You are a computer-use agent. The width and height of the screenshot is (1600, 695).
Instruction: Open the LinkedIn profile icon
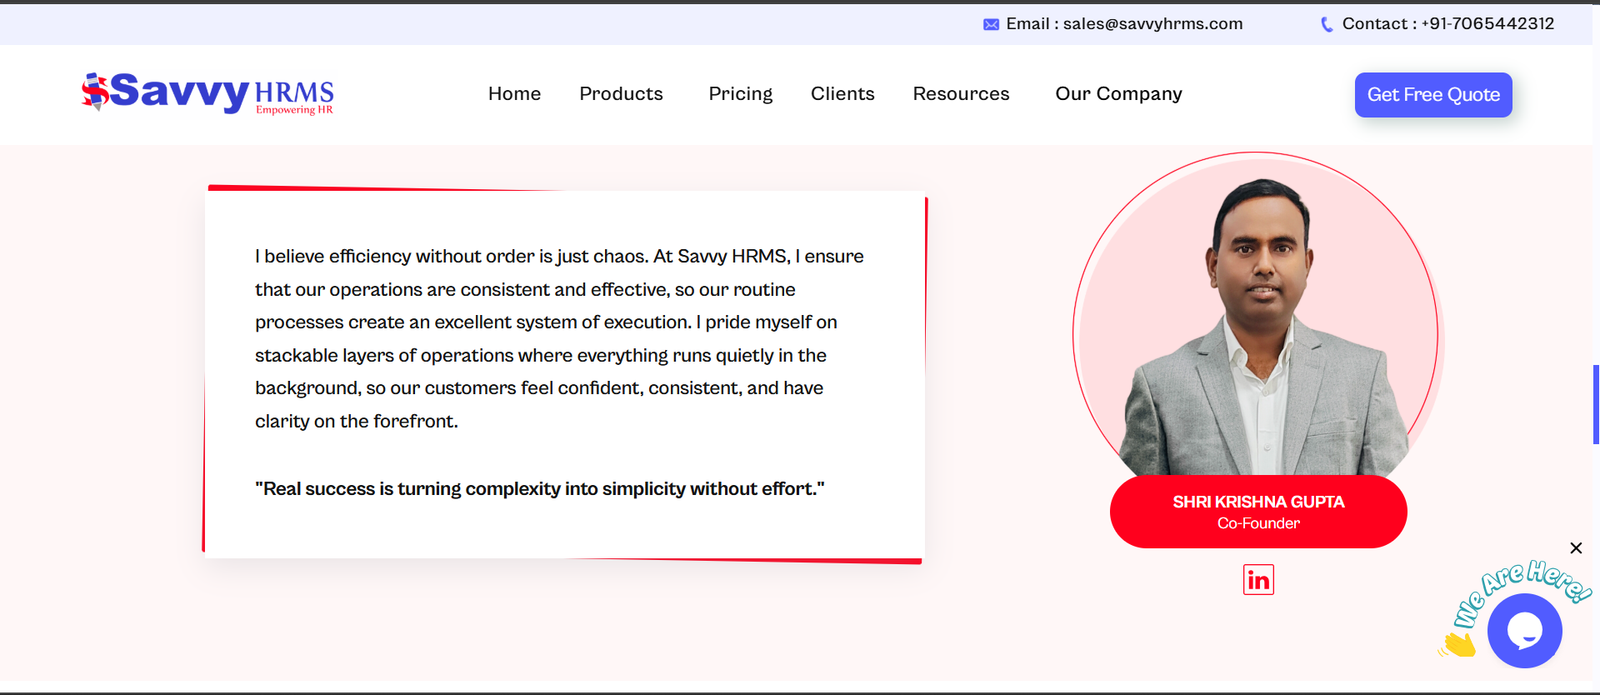[1258, 580]
